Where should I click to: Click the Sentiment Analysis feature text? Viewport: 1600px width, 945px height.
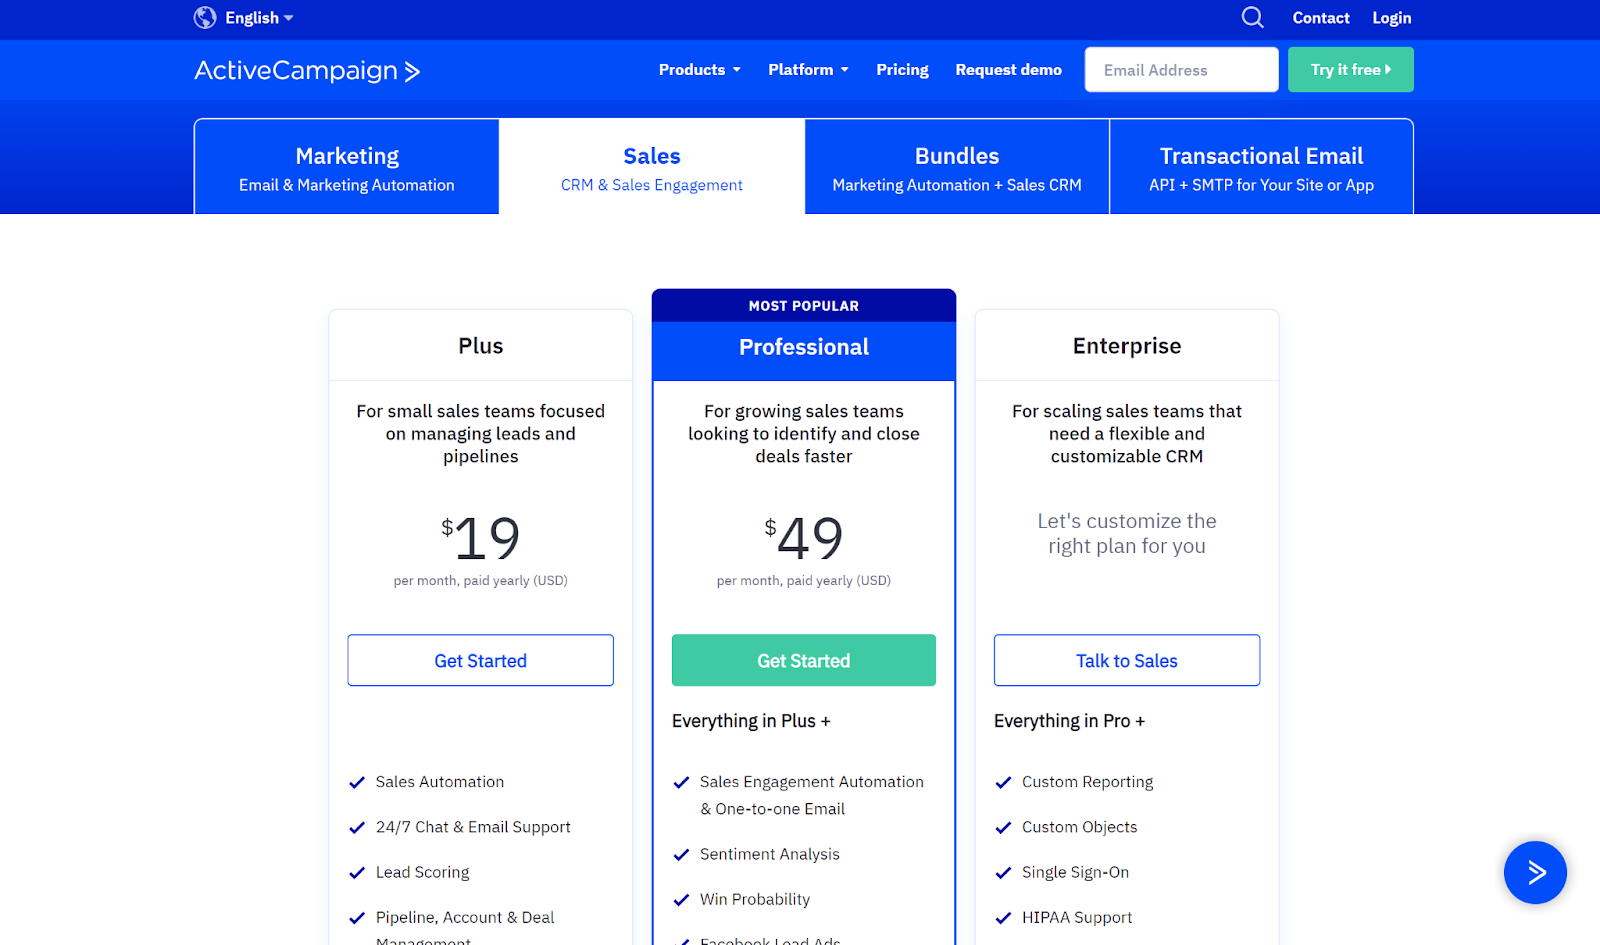[770, 854]
